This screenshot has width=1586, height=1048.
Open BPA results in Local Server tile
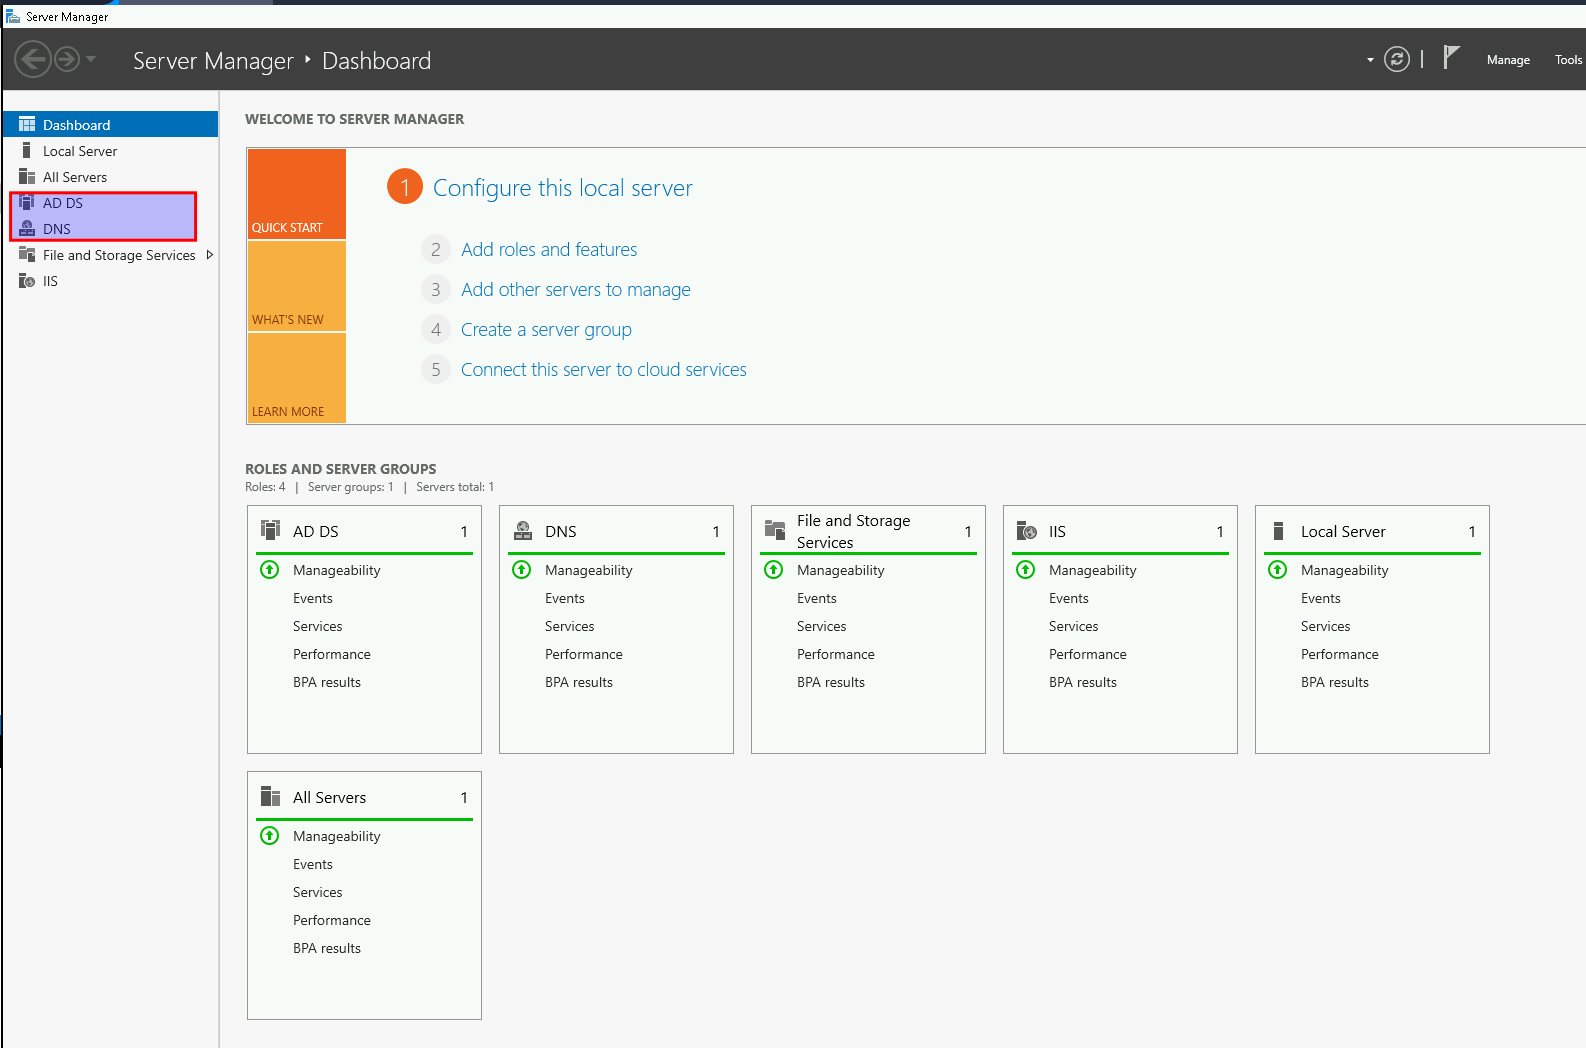click(1335, 682)
